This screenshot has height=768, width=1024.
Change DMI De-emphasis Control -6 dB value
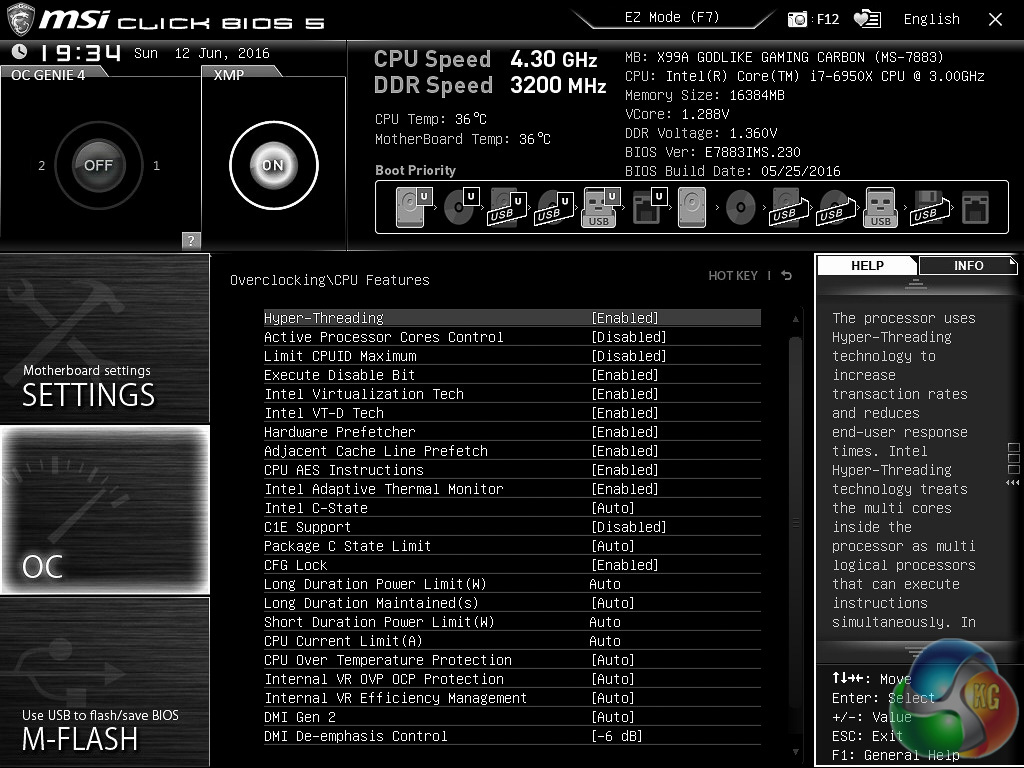(616, 736)
